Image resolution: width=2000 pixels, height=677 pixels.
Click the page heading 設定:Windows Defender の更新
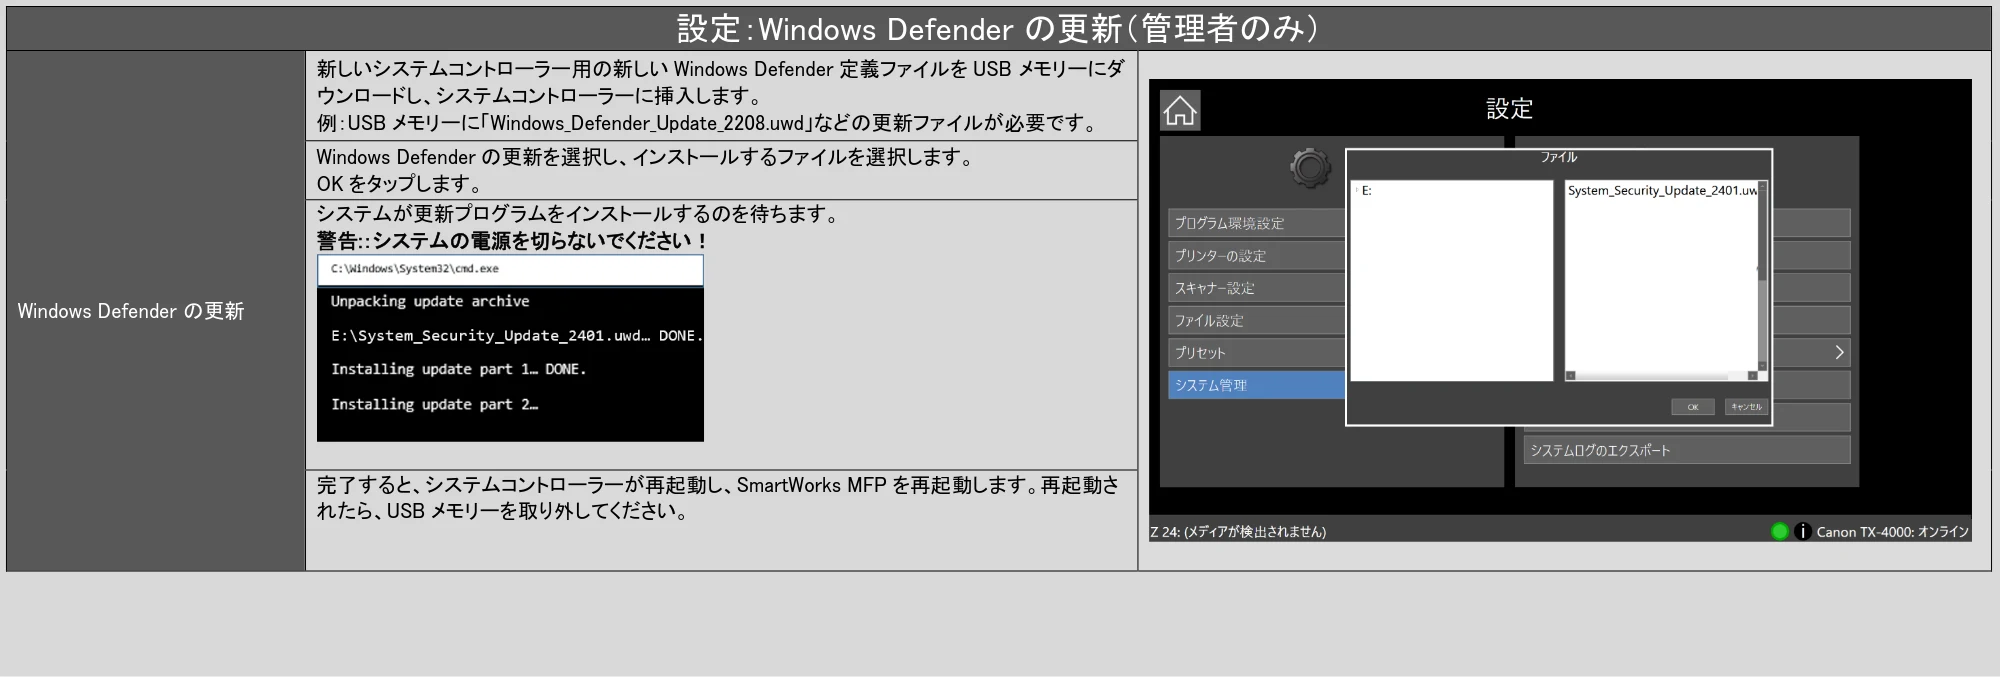(998, 29)
